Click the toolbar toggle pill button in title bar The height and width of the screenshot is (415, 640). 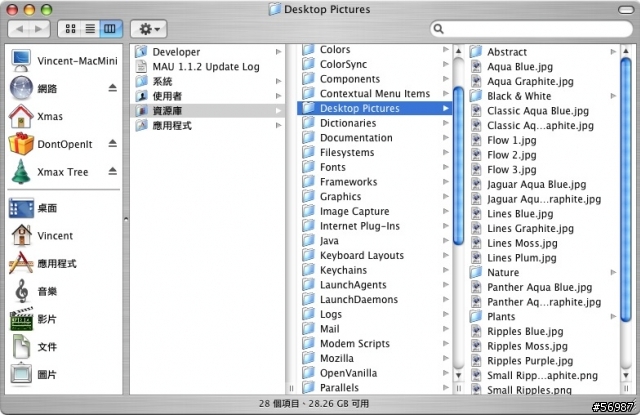click(626, 9)
